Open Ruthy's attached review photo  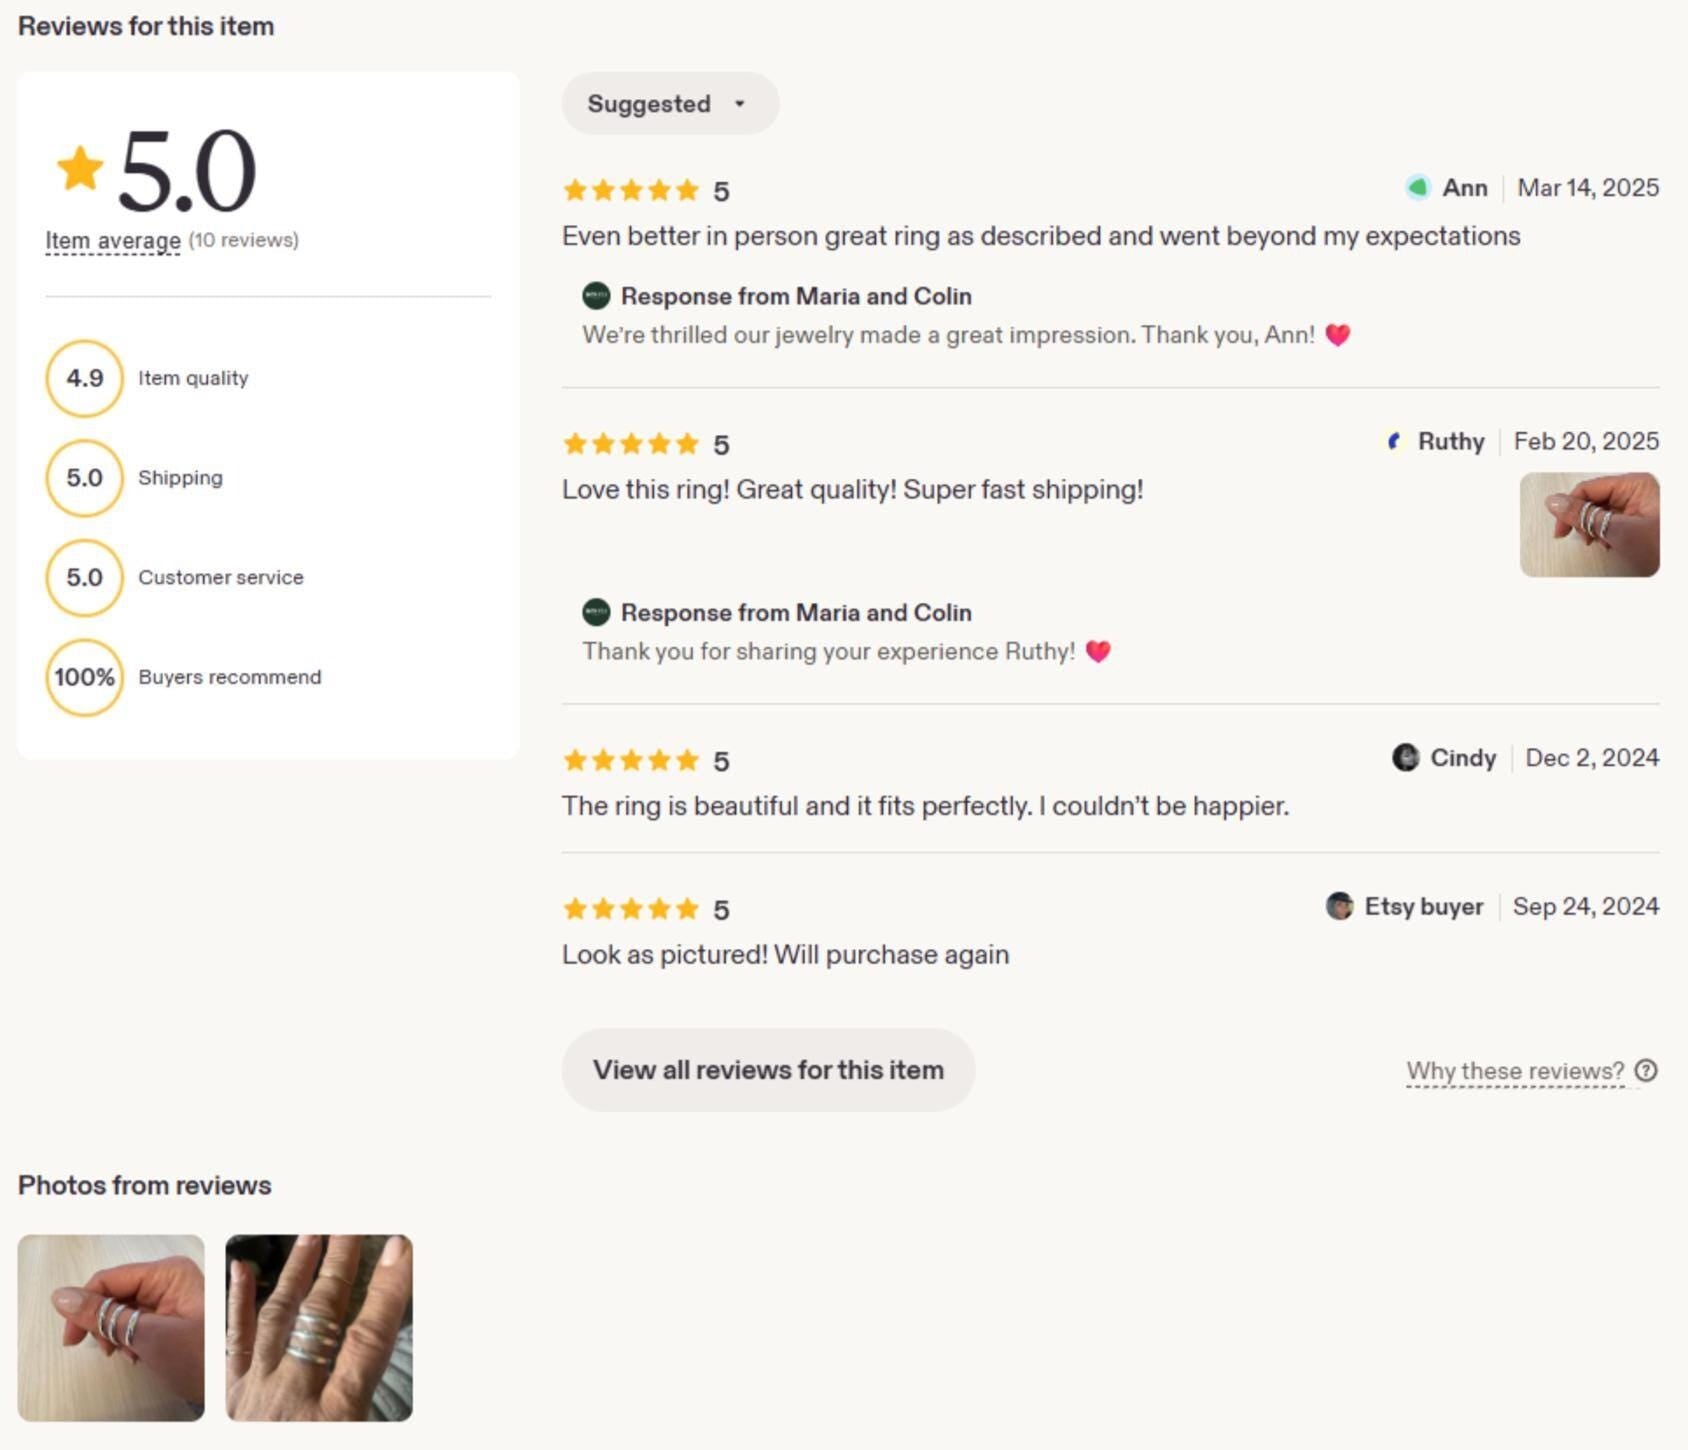(1589, 525)
